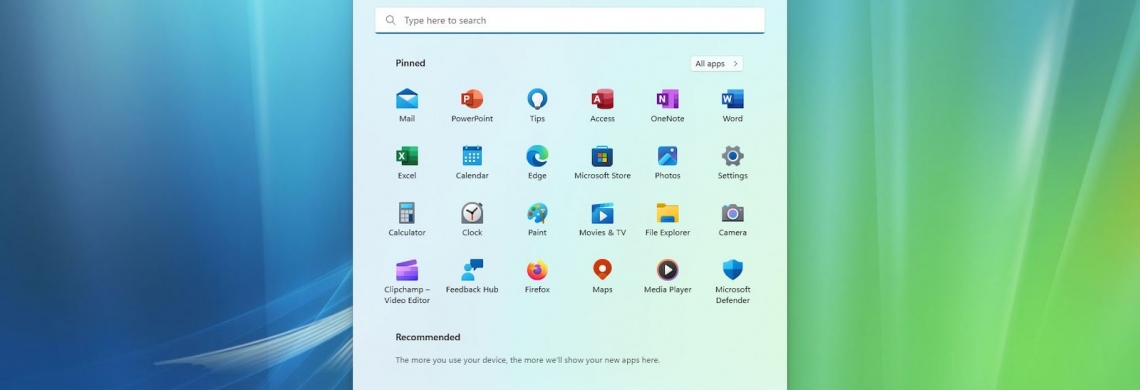Open Feedback Hub
1140x390 pixels.
point(472,276)
